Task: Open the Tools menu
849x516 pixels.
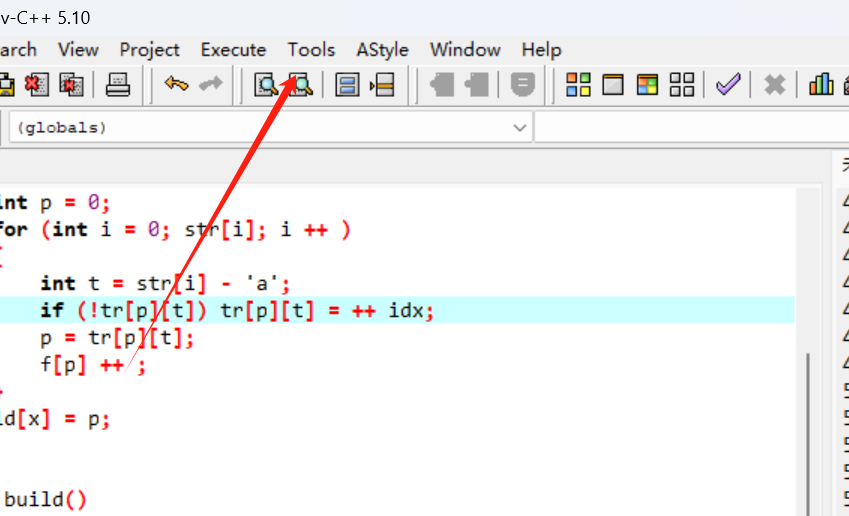Action: coord(311,49)
